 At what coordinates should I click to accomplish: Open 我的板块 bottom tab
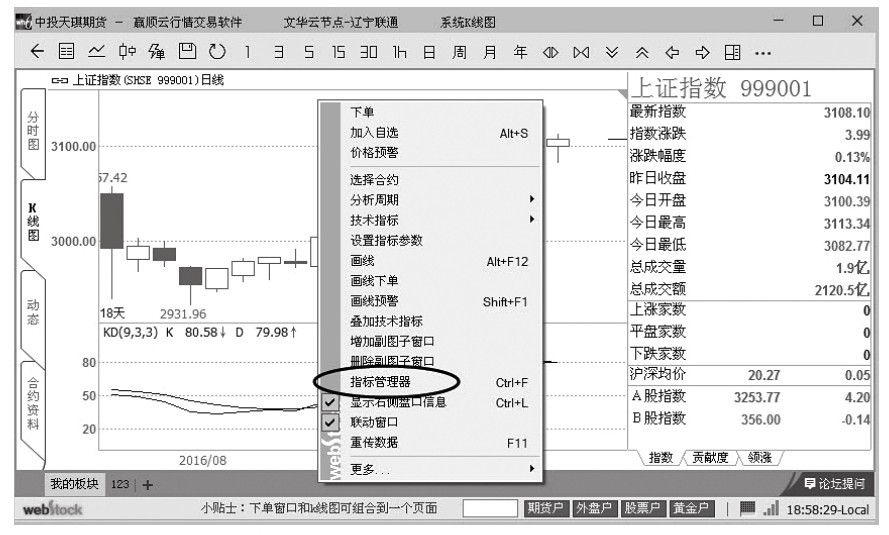[x=74, y=484]
